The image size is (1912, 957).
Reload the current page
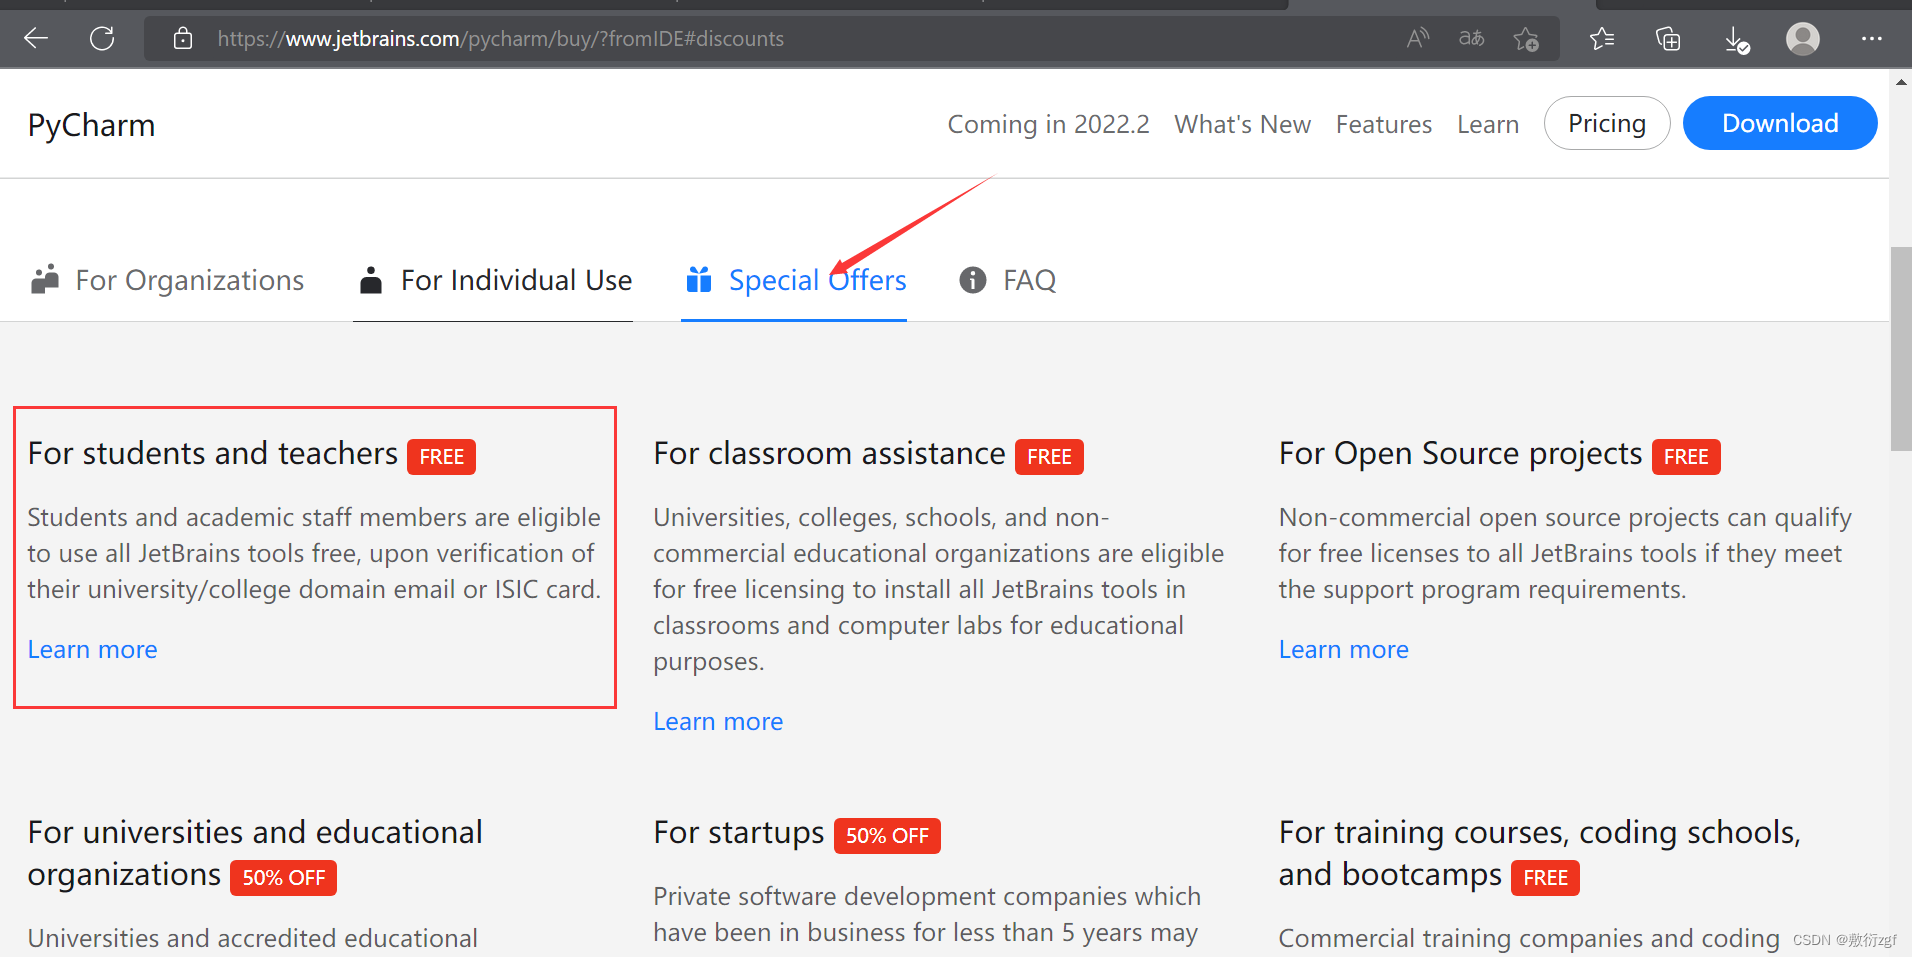coord(102,39)
